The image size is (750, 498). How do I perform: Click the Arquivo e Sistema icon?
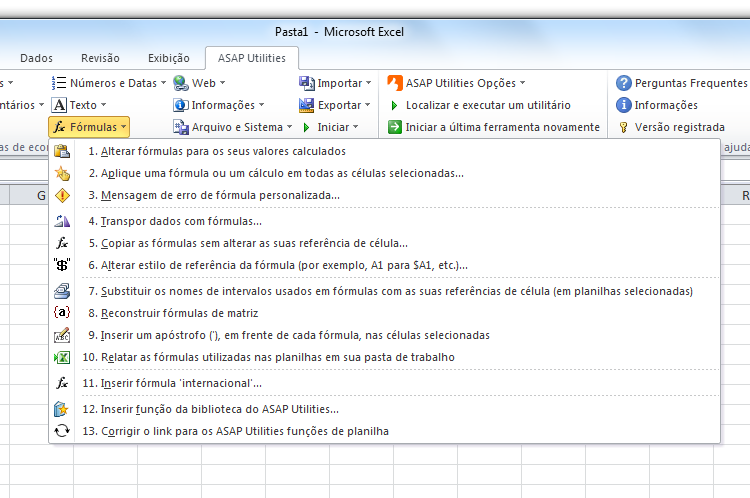(181, 127)
